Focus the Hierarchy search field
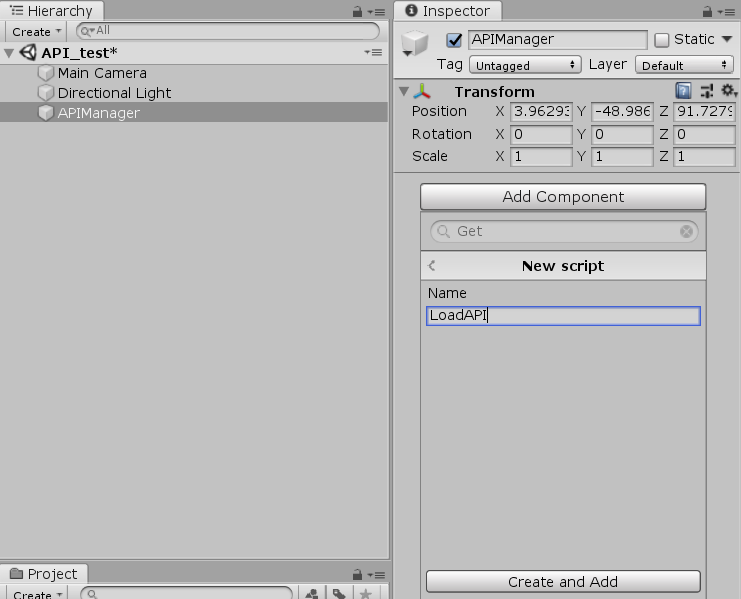The image size is (741, 599). (228, 31)
